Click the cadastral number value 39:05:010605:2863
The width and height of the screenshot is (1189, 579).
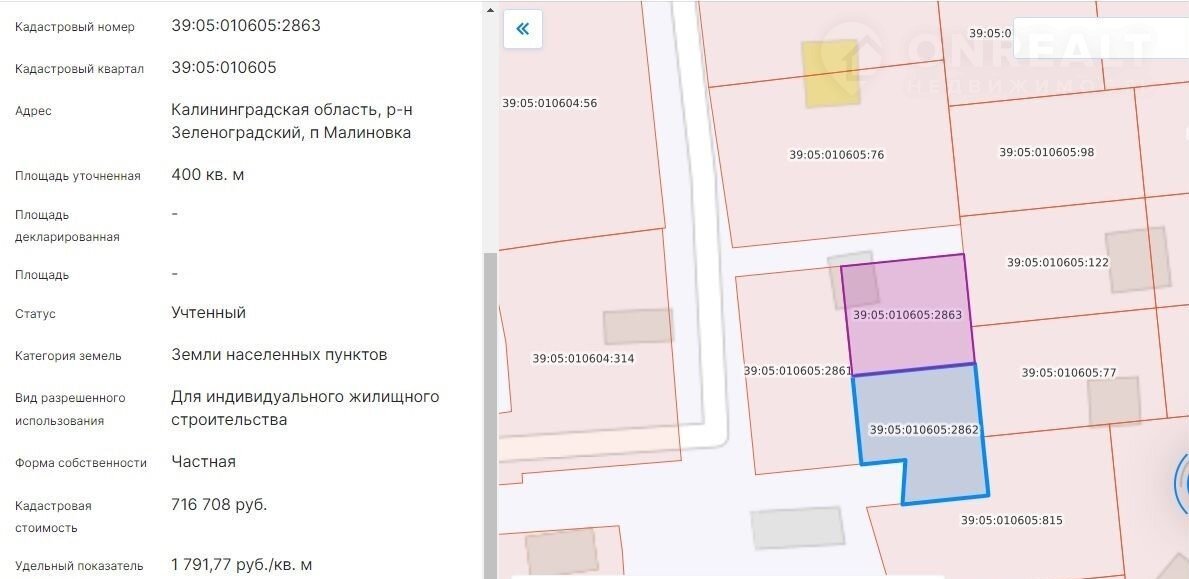tap(246, 26)
